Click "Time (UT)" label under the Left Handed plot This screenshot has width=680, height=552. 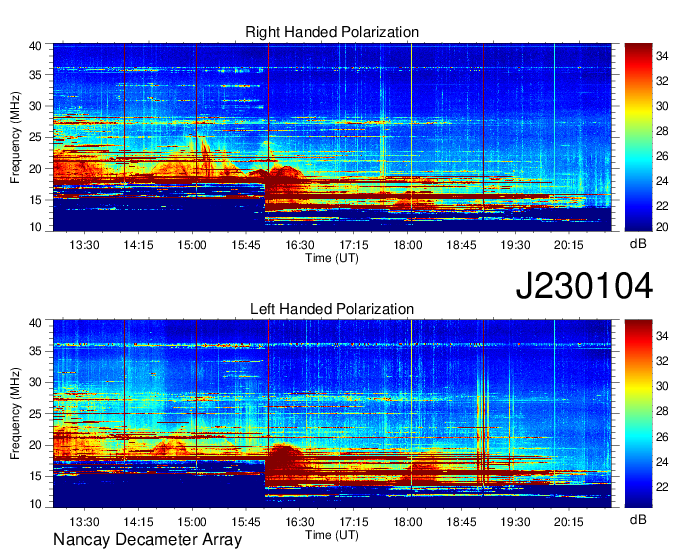(332, 535)
